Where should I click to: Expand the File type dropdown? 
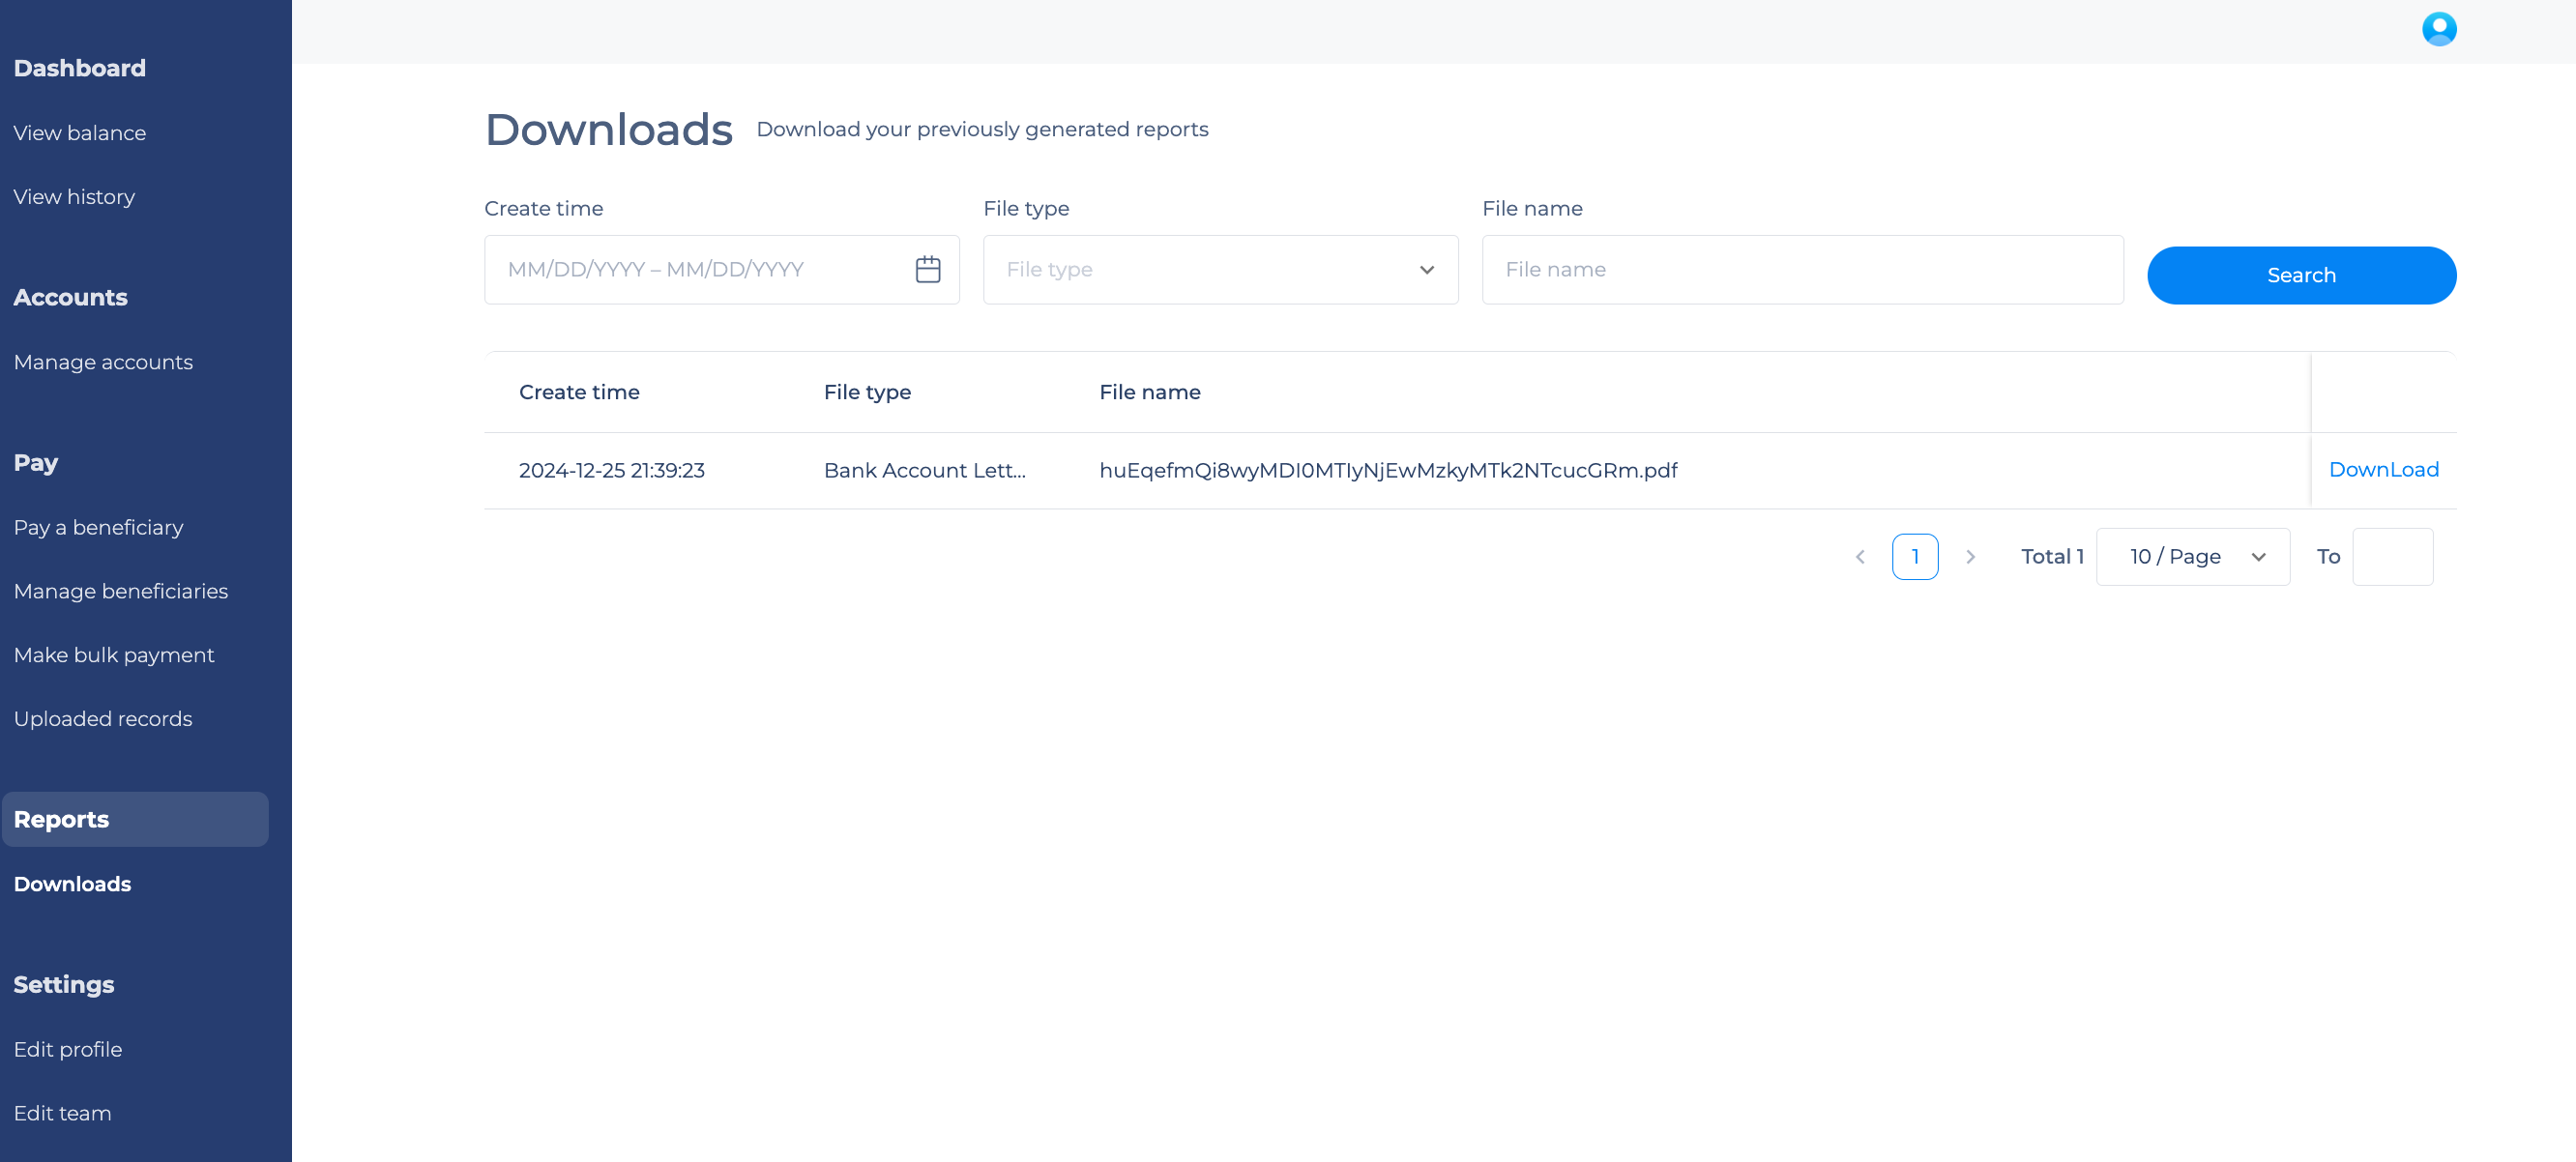[x=1220, y=269]
